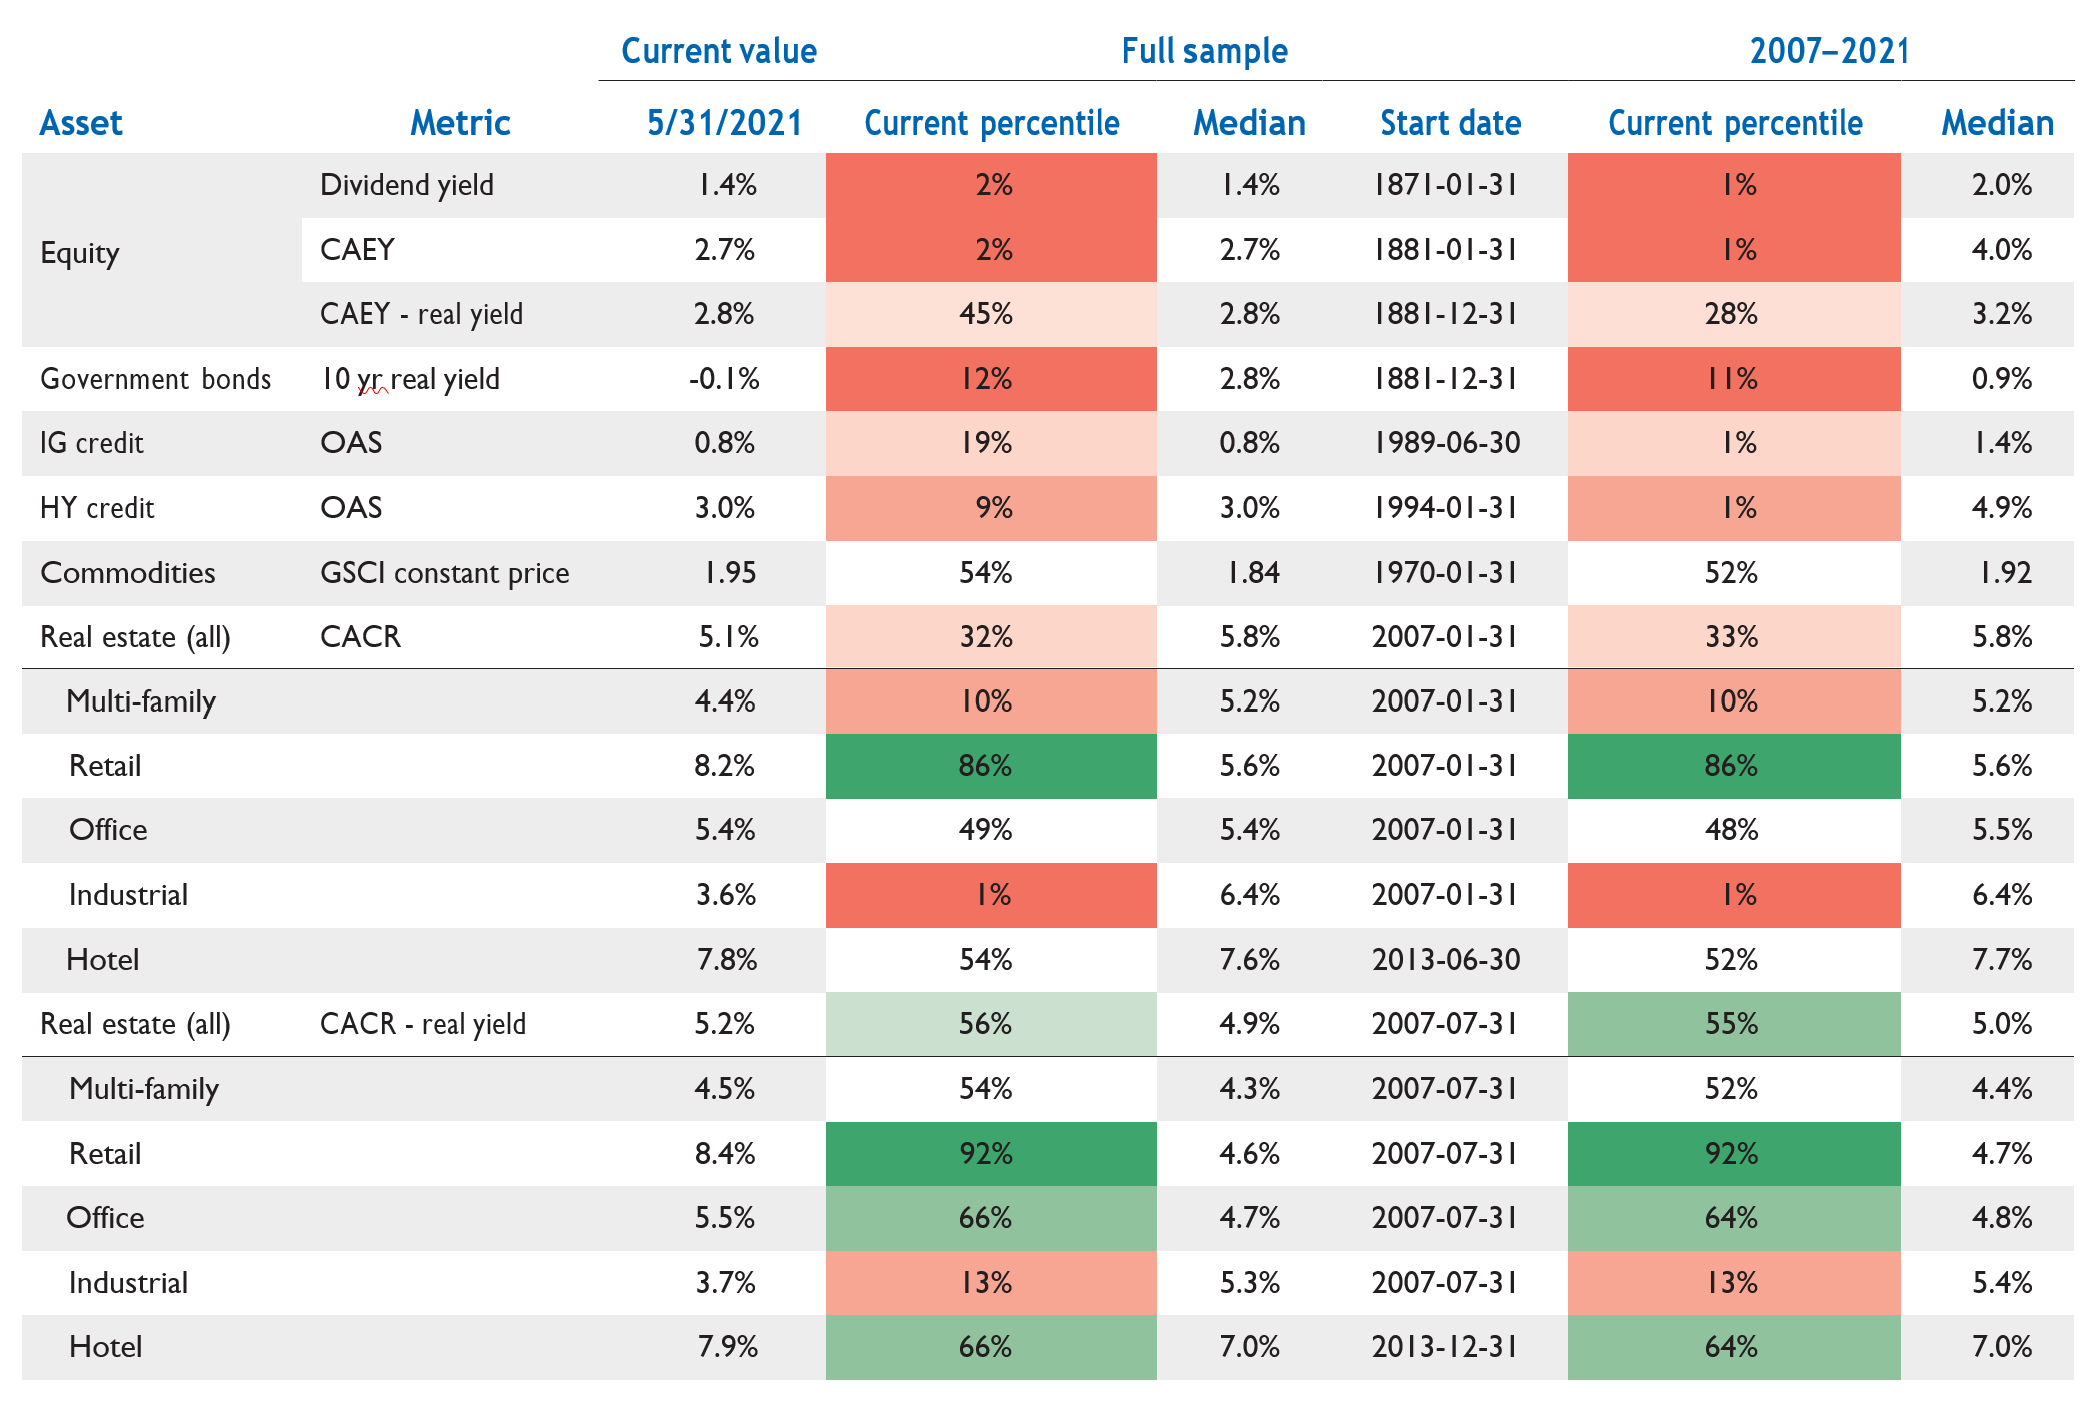This screenshot has height=1407, width=2088.
Task: Click the "Start date" column header
Action: click(x=1450, y=123)
